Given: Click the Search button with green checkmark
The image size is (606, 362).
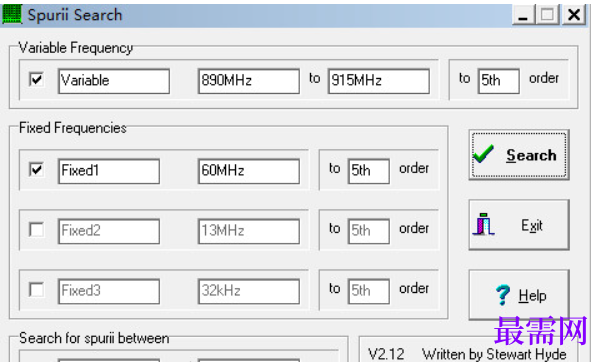Looking at the screenshot, I should click(x=519, y=155).
